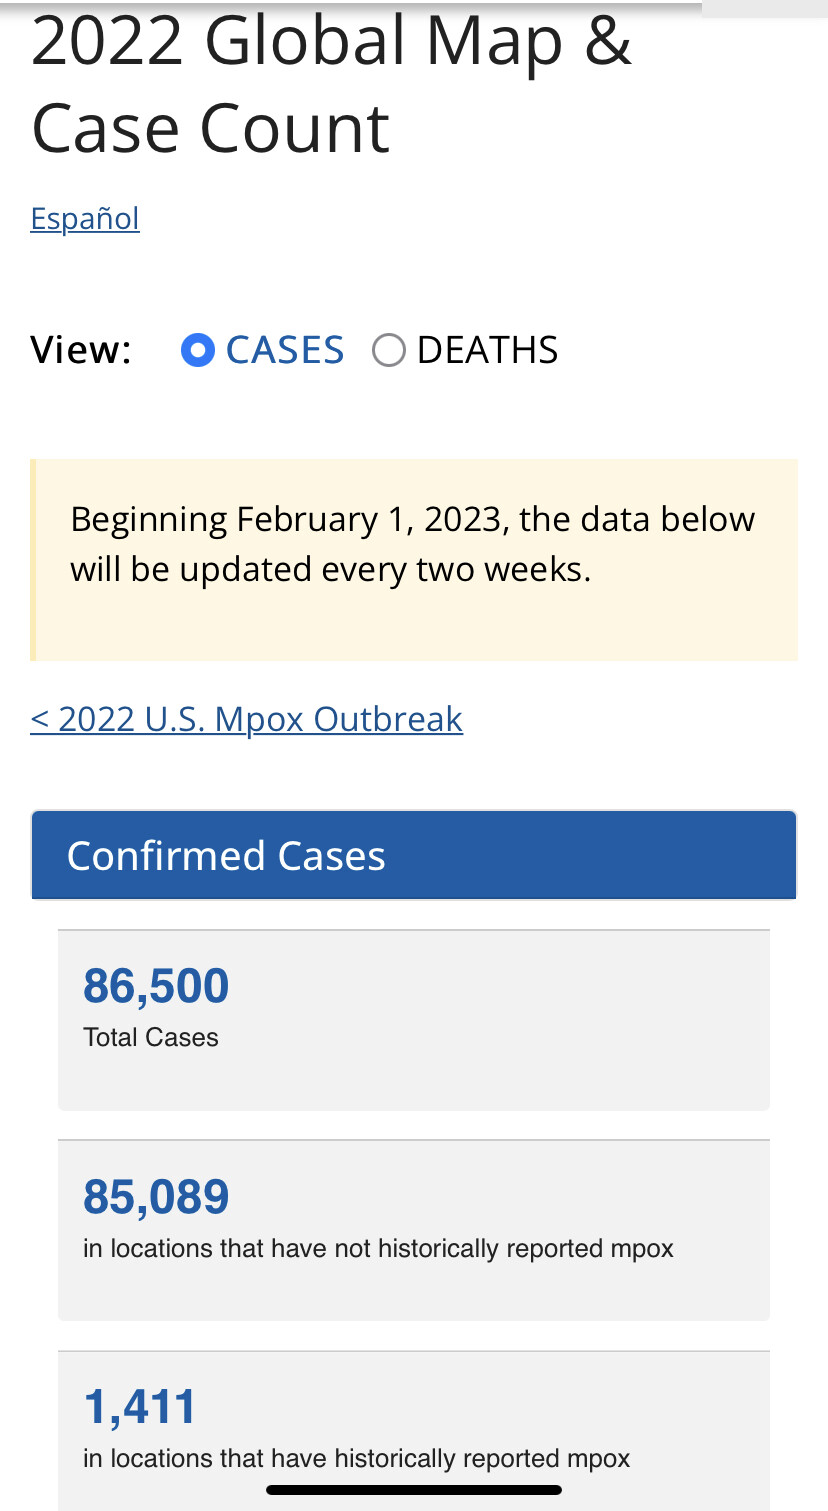Click the Total Cases caption
Image resolution: width=828 pixels, height=1511 pixels.
151,1037
